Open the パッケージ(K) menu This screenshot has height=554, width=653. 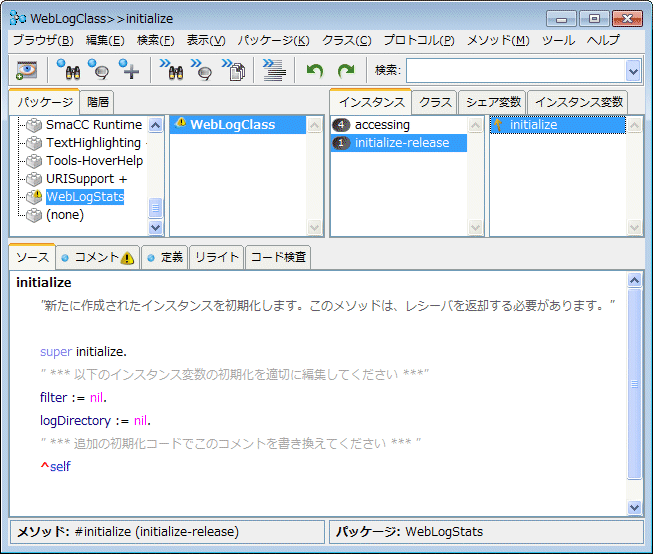click(x=273, y=40)
